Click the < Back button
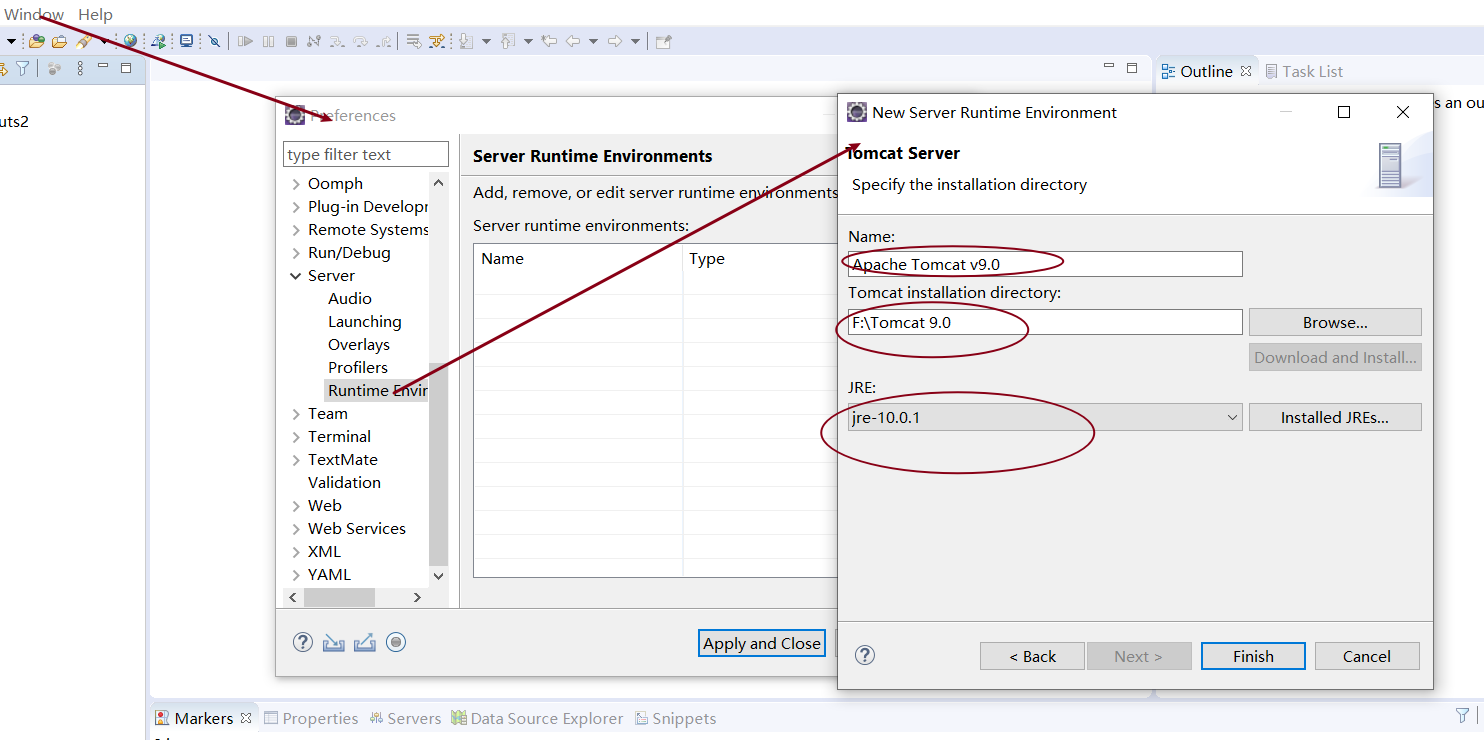 click(1032, 656)
